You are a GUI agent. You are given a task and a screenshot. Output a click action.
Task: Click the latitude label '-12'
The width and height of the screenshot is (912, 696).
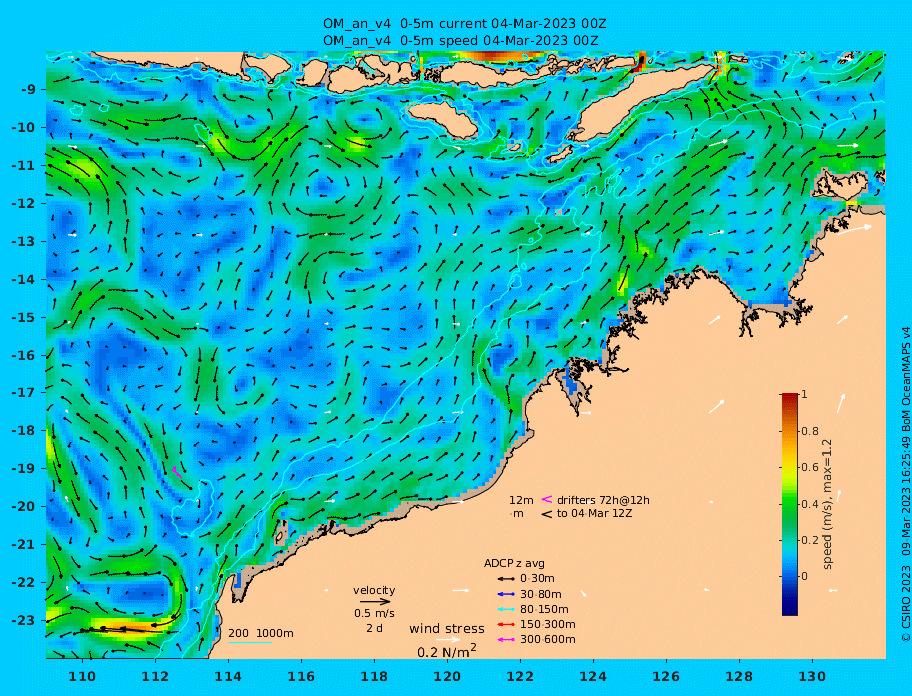click(x=26, y=204)
